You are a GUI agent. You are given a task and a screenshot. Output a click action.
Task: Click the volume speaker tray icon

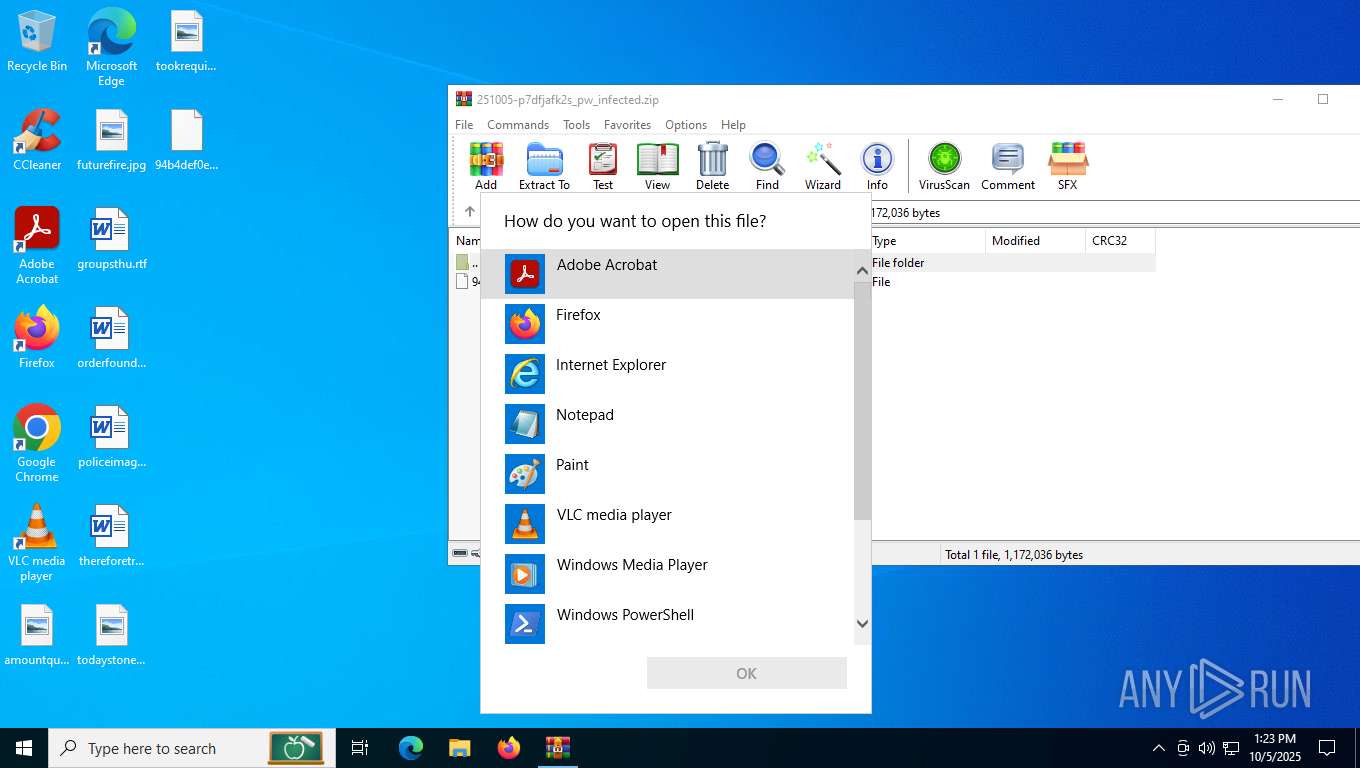click(x=1207, y=748)
